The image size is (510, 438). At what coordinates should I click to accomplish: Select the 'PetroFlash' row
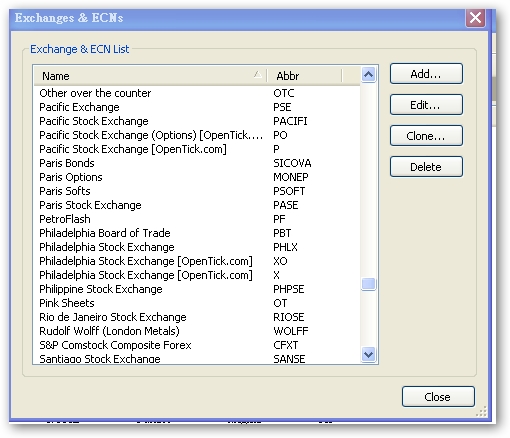pos(197,219)
